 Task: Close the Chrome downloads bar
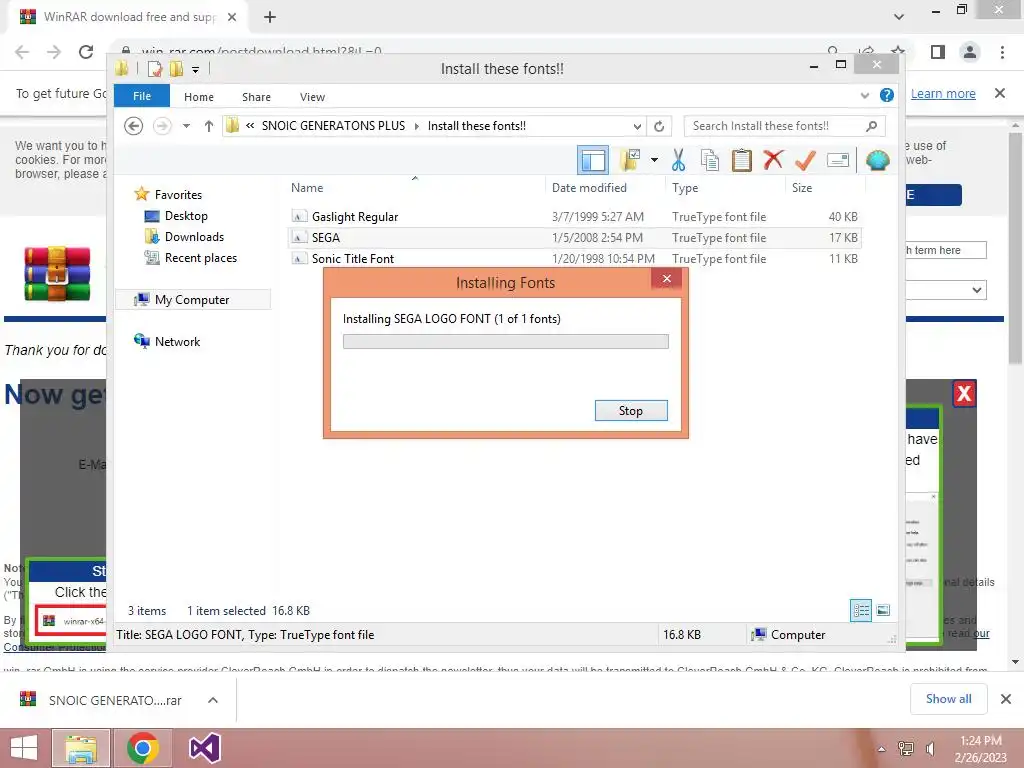(1006, 699)
